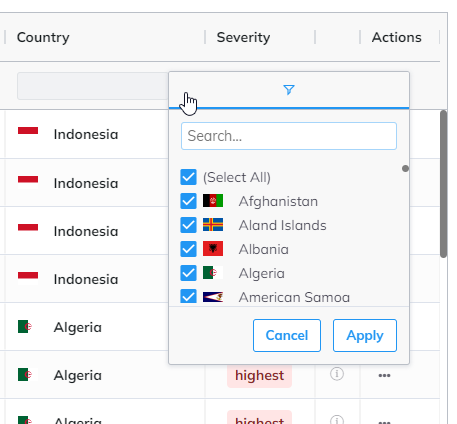Sort by the Severity column header
Image resolution: width=457 pixels, height=424 pixels.
[x=243, y=37]
